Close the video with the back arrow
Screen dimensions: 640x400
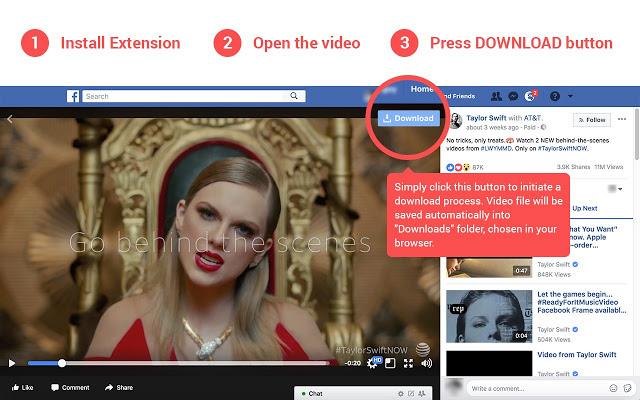tap(10, 119)
